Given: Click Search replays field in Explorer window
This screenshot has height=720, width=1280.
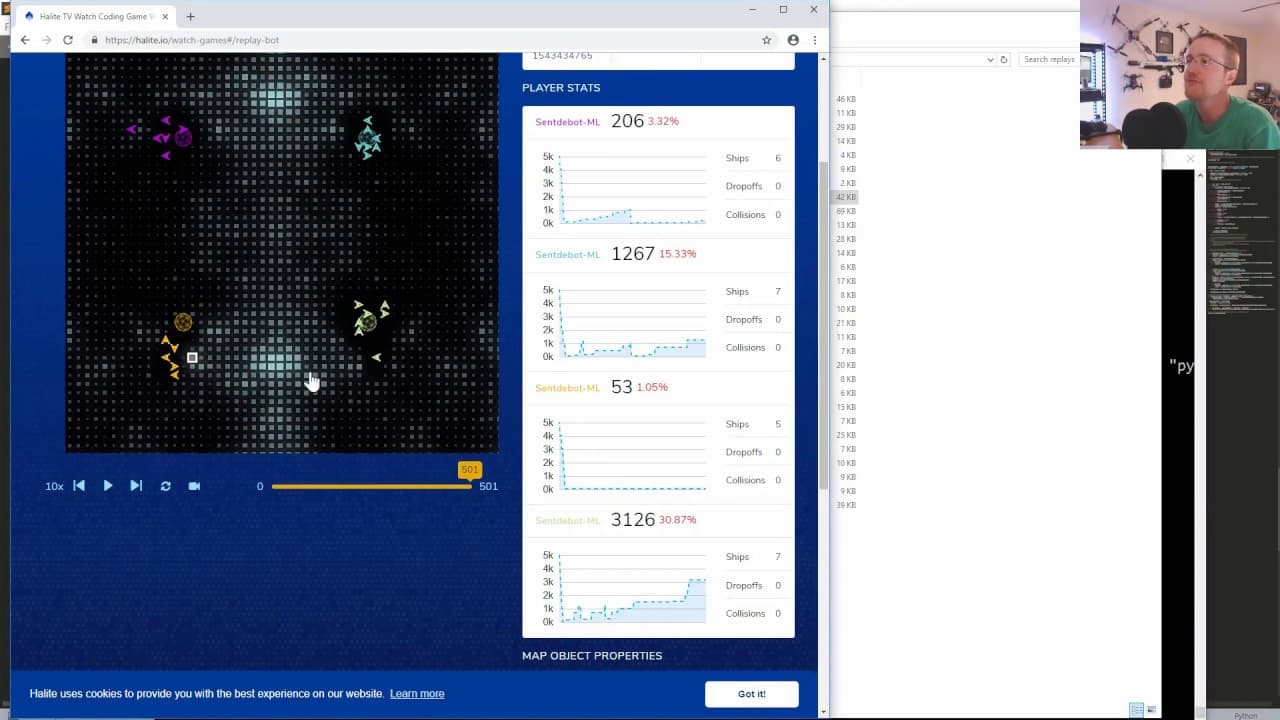Looking at the screenshot, I should [1047, 59].
